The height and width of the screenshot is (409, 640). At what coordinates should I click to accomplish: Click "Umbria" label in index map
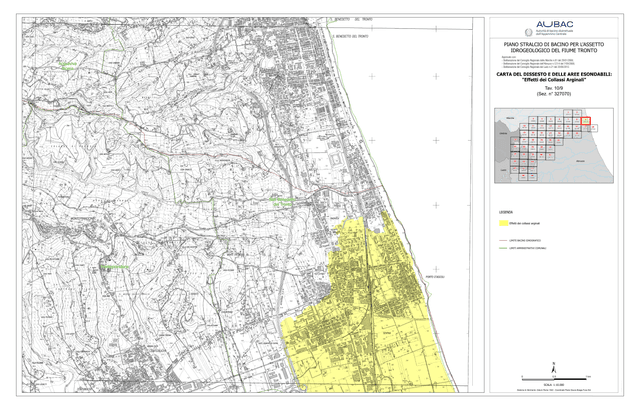[502, 133]
